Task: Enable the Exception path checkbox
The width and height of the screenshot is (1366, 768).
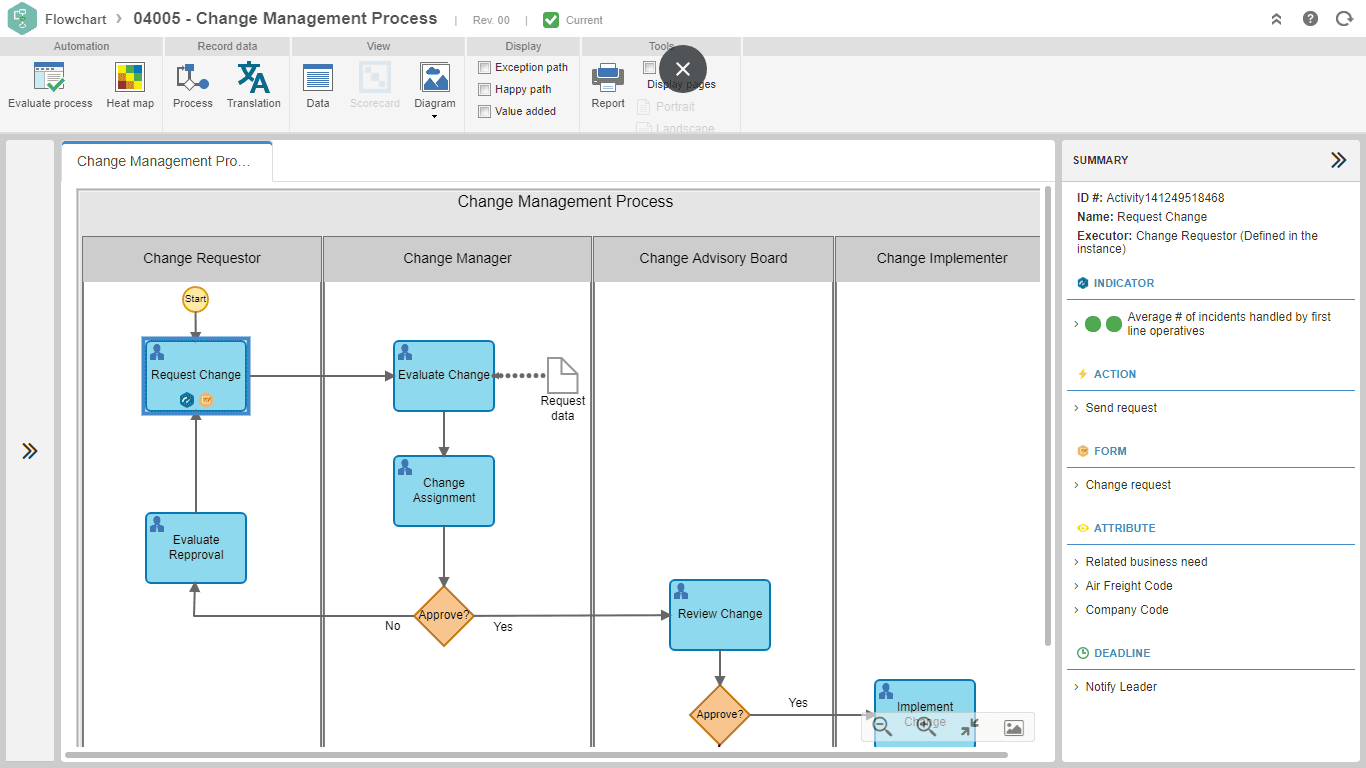Action: [x=485, y=68]
